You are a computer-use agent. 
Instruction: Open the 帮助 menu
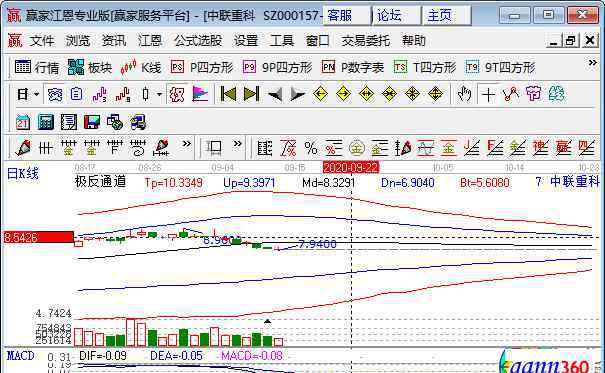414,41
